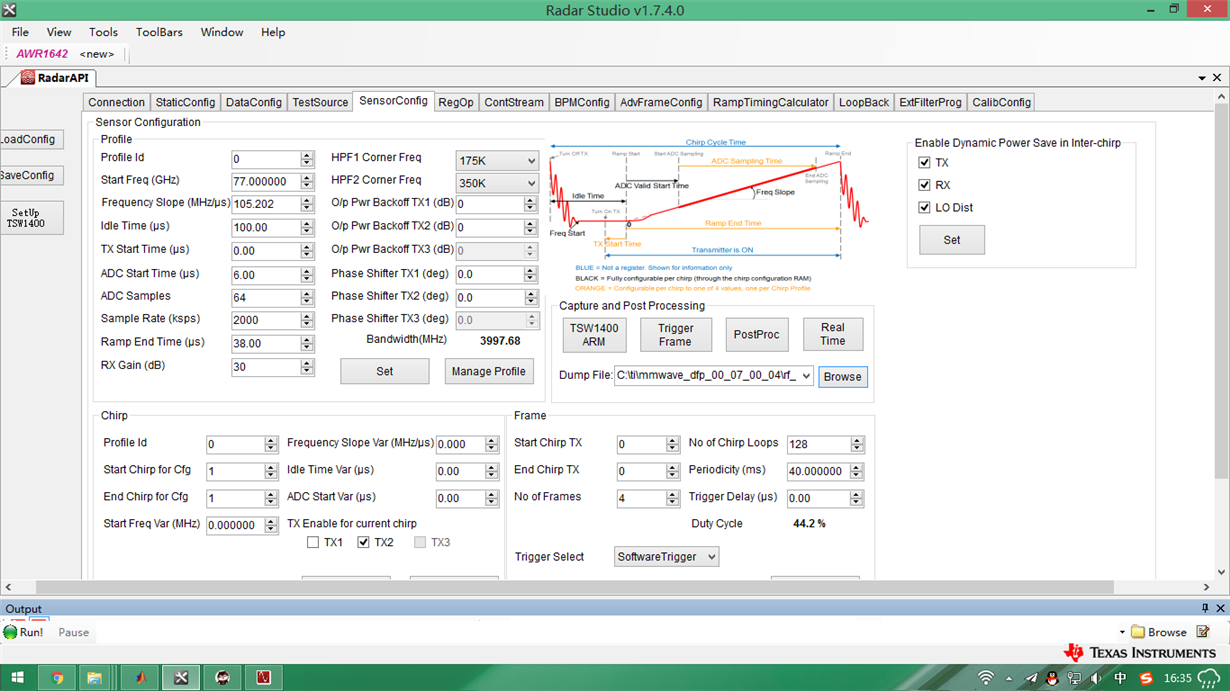Click Browse button next to Dump File
The height and width of the screenshot is (691, 1230).
tap(843, 377)
